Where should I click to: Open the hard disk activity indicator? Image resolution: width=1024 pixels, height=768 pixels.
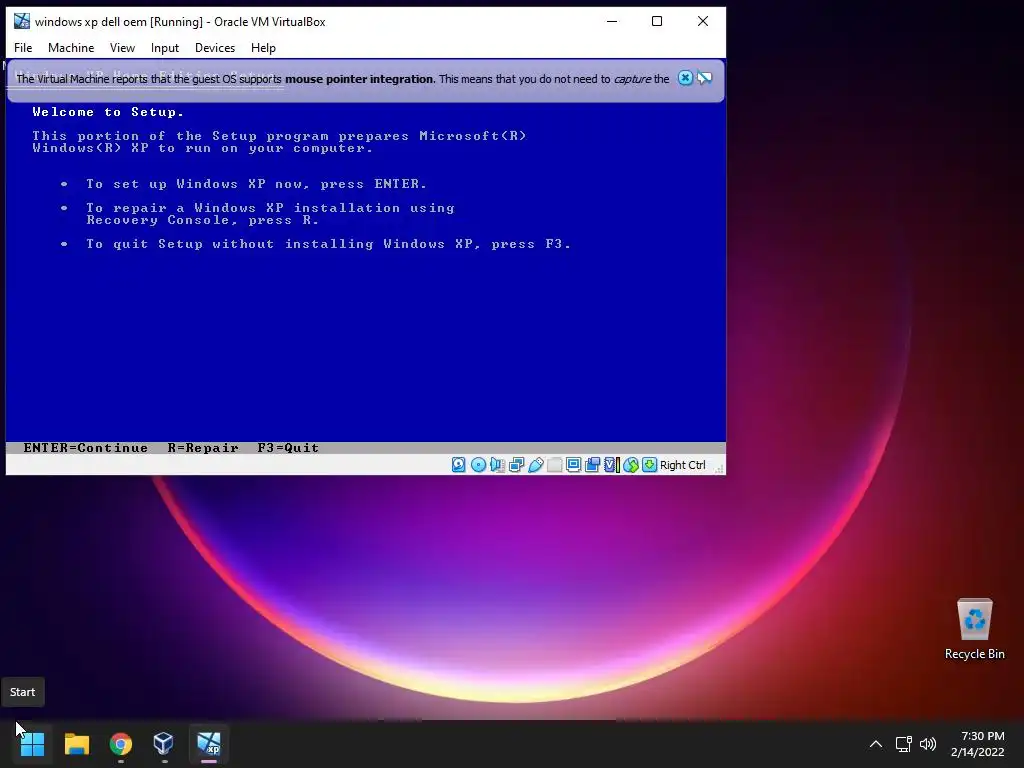[458, 465]
